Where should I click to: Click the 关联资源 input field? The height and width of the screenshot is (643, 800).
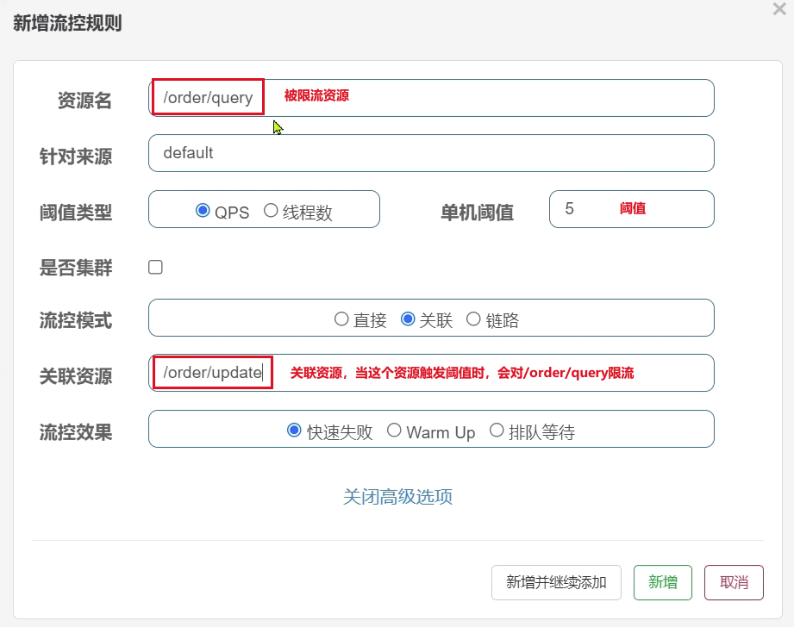[431, 373]
